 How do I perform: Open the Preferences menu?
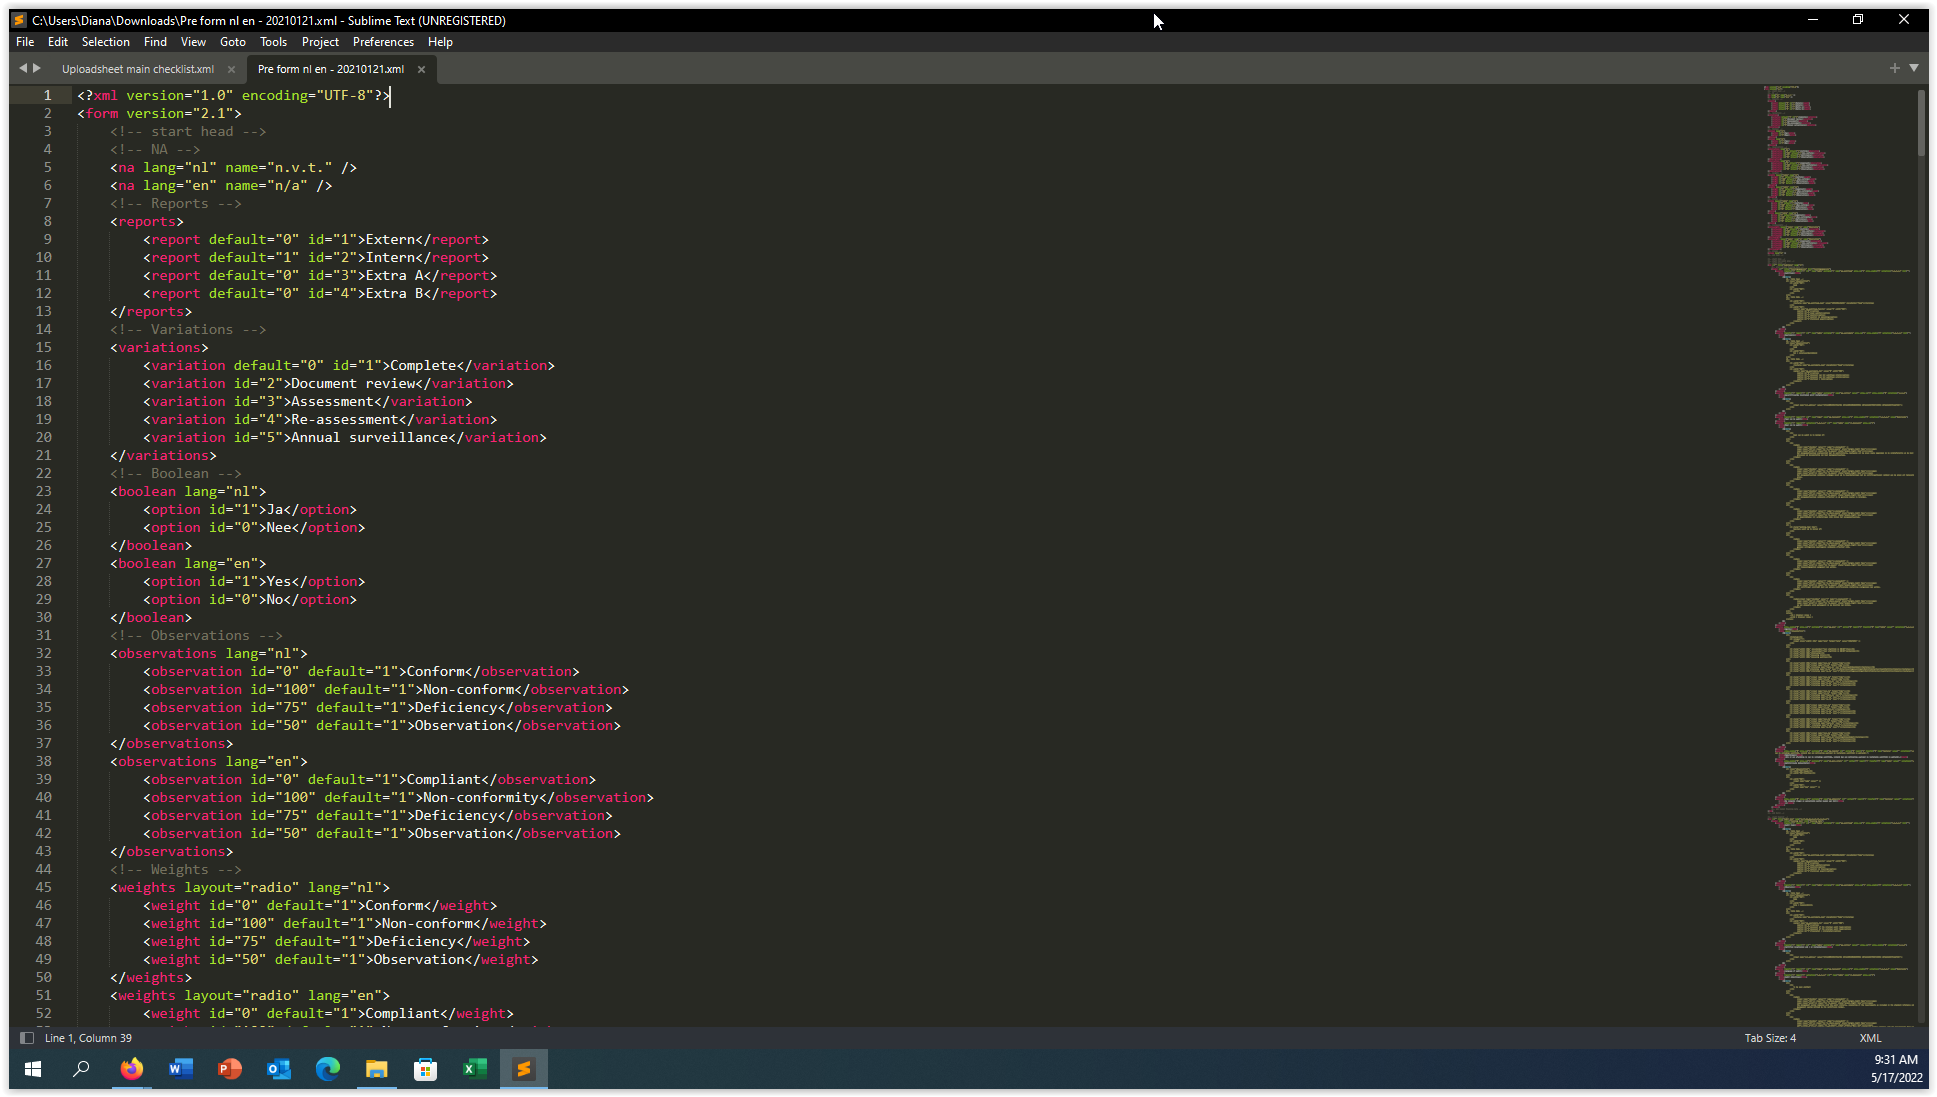(383, 42)
